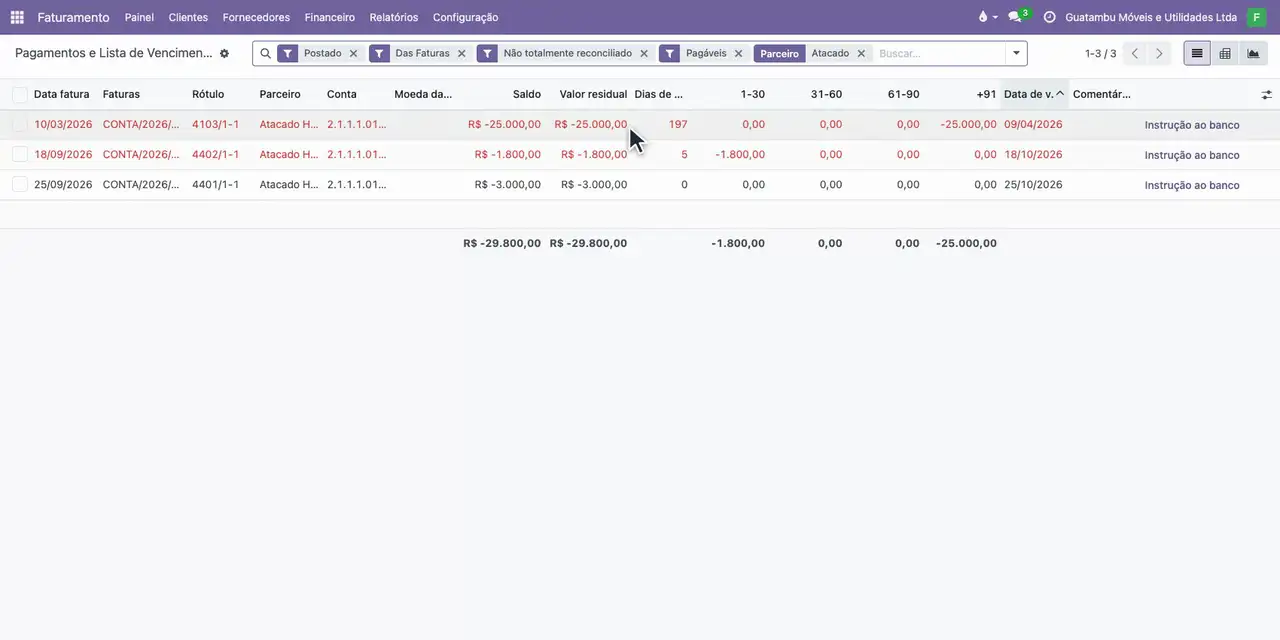This screenshot has width=1280, height=640.
Task: Sort by Data fatura column header
Action: [x=62, y=95]
